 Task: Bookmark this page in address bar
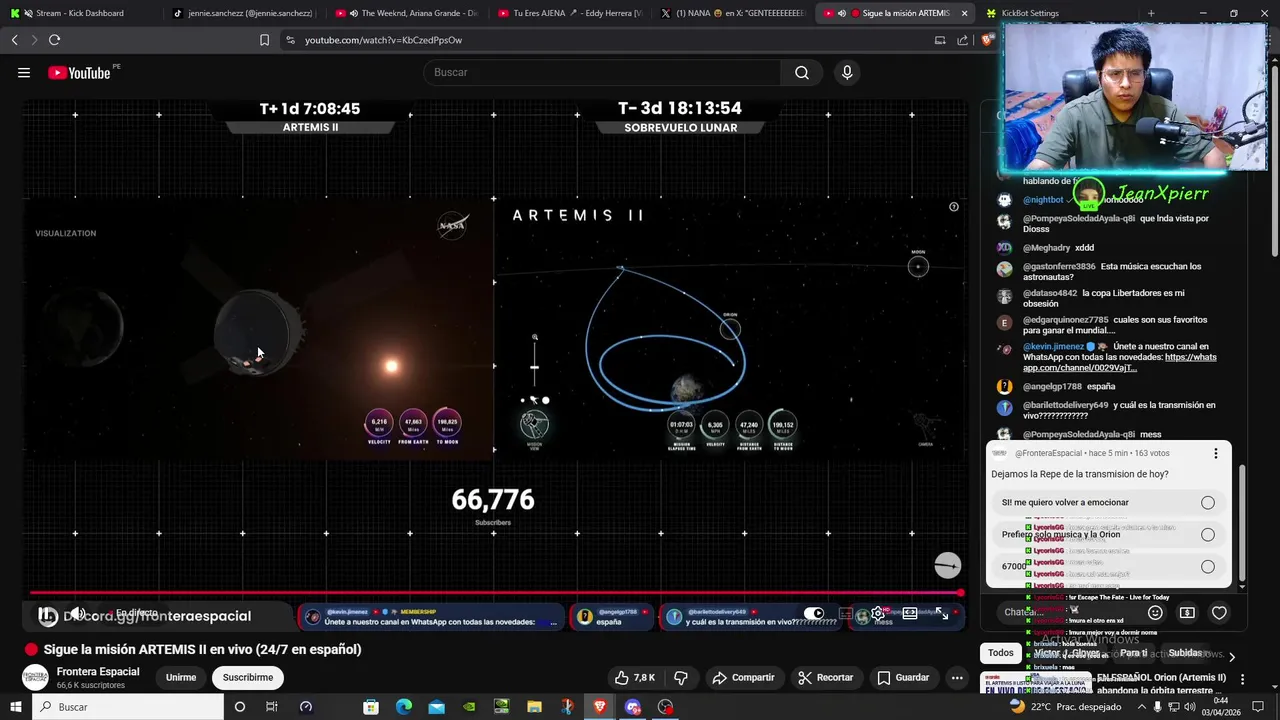click(264, 40)
